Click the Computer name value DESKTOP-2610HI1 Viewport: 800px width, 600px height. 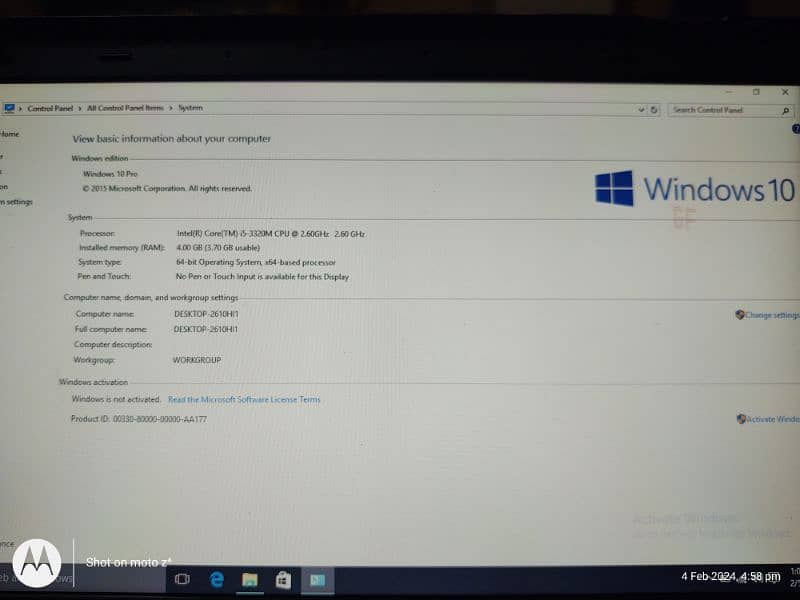coord(206,314)
